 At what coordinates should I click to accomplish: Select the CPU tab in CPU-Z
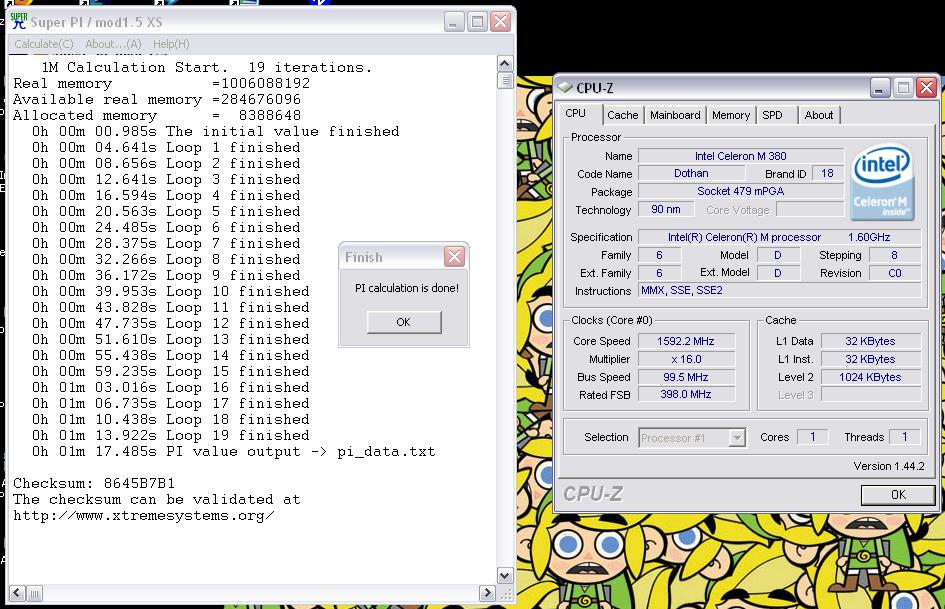(576, 113)
